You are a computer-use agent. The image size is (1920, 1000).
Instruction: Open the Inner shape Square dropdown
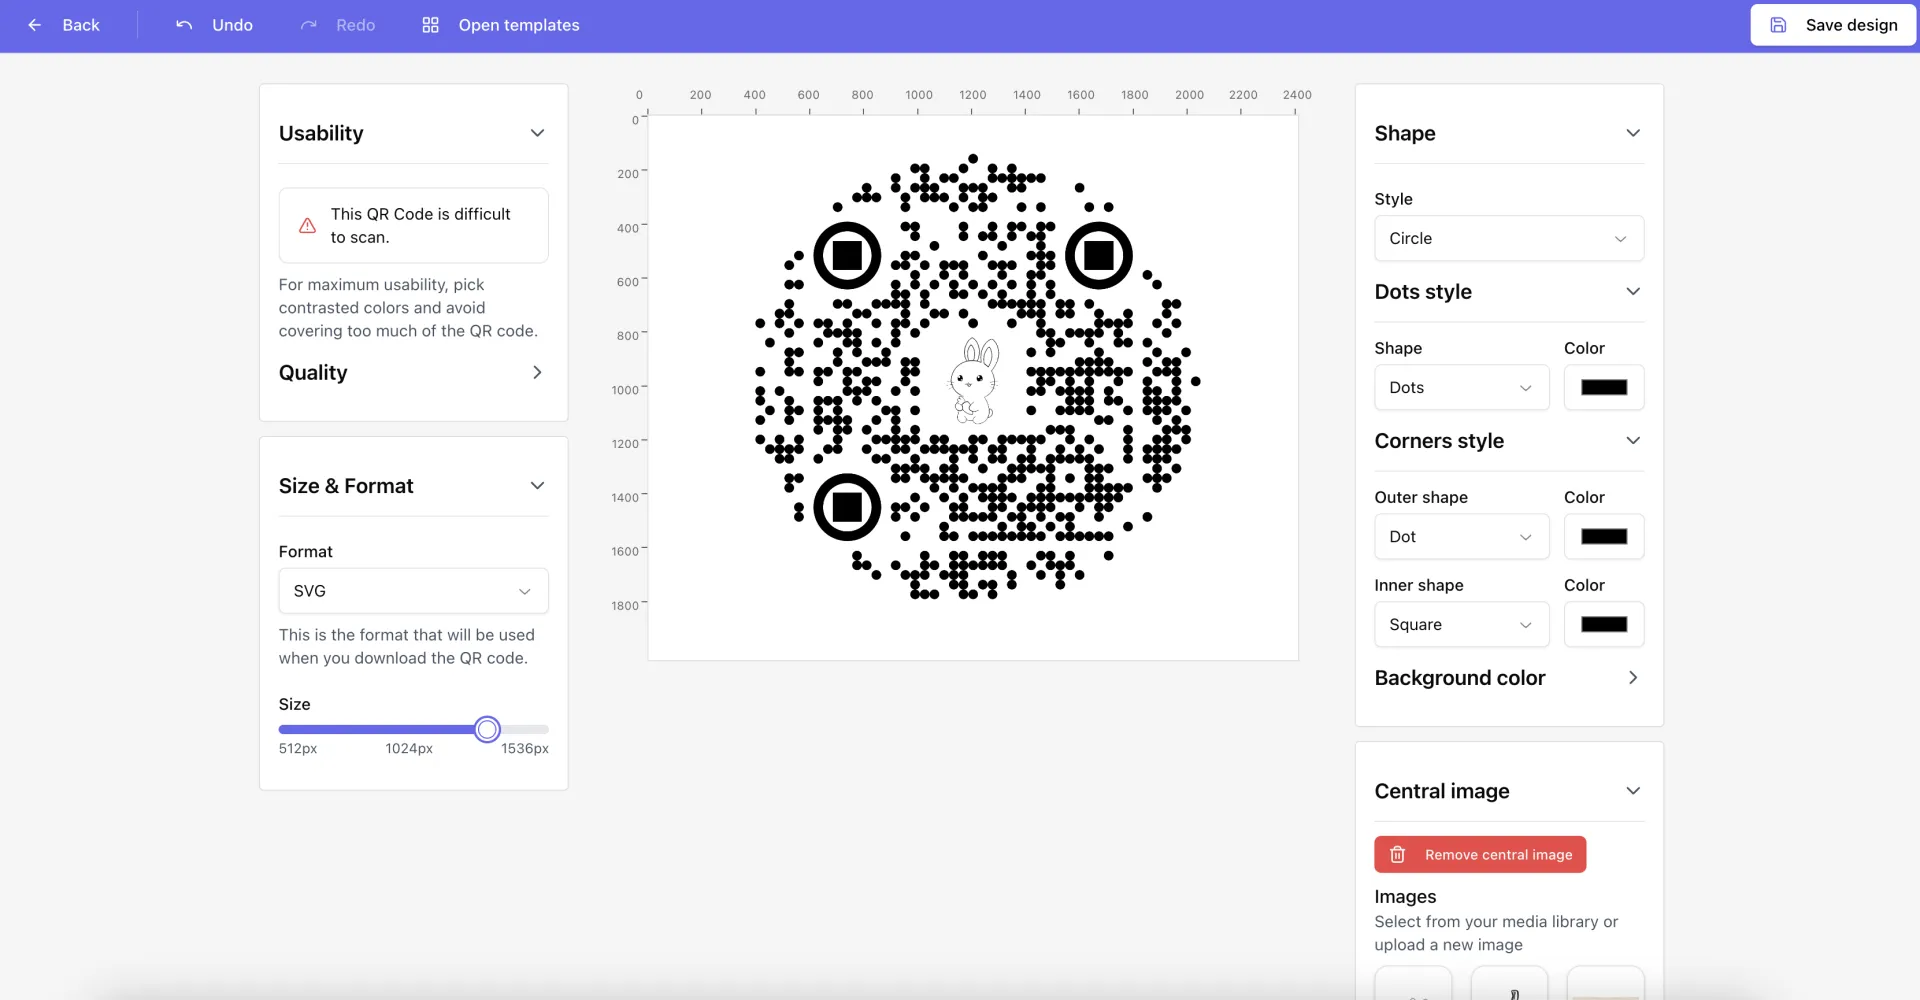pyautogui.click(x=1461, y=625)
